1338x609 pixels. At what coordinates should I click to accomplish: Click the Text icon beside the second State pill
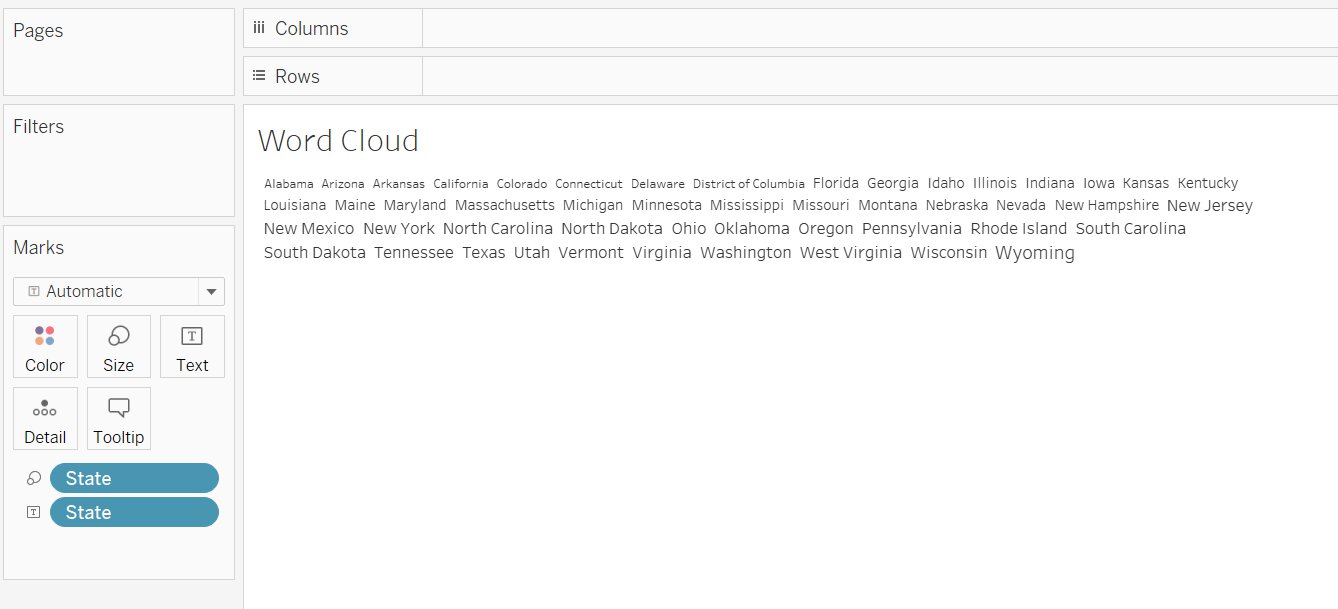click(34, 512)
